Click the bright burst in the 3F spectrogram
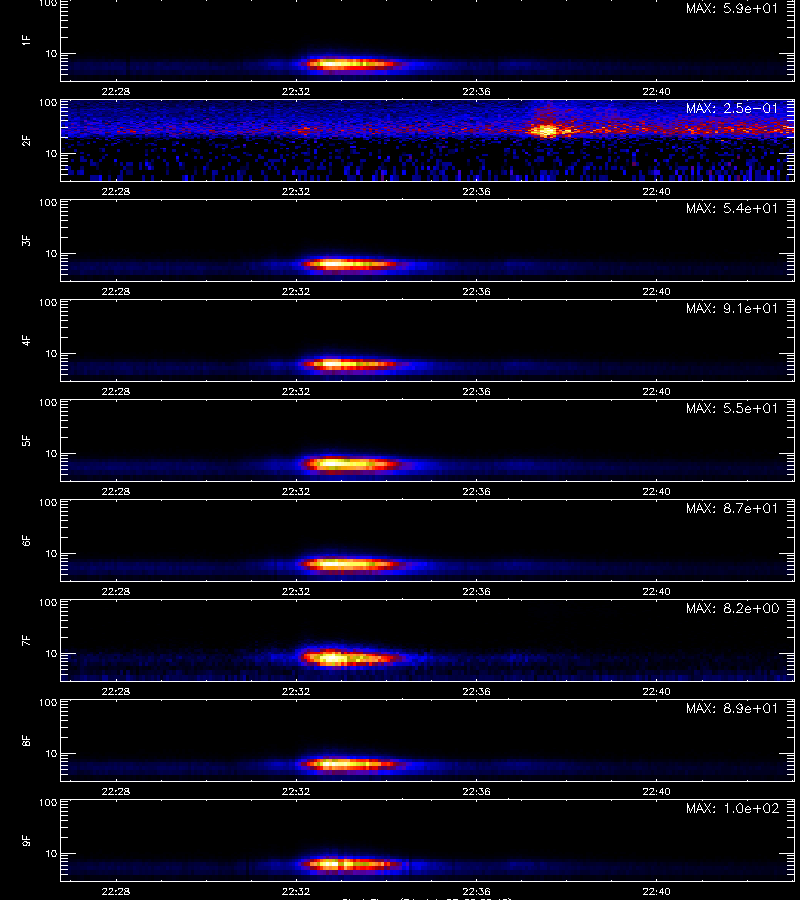Viewport: 800px width, 900px height. pos(350,265)
